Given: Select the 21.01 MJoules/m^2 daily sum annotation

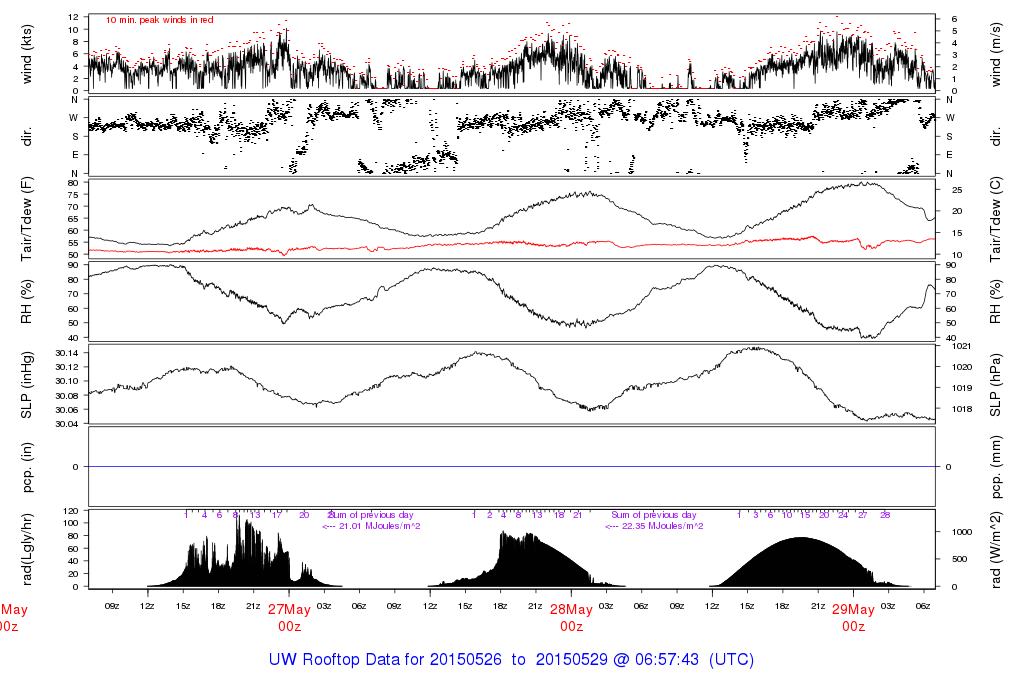Looking at the screenshot, I should [370, 525].
